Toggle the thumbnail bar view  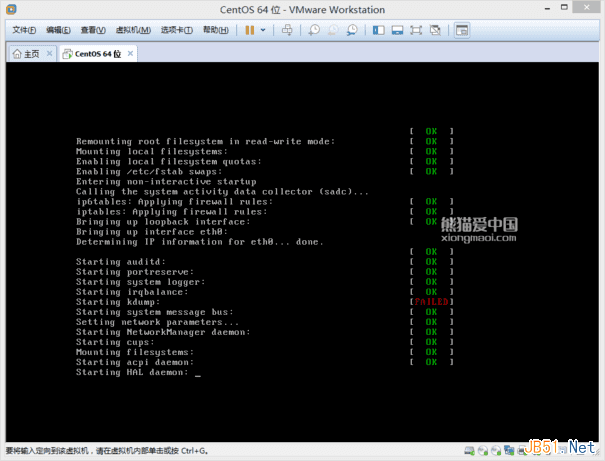[x=397, y=30]
